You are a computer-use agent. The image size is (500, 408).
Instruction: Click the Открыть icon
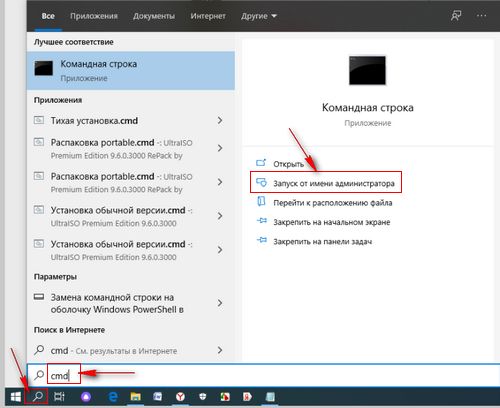click(261, 163)
